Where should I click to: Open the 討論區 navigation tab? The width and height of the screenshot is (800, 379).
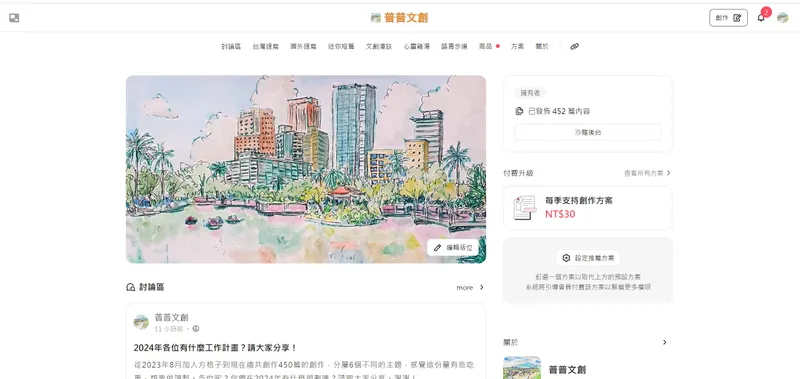pos(231,46)
